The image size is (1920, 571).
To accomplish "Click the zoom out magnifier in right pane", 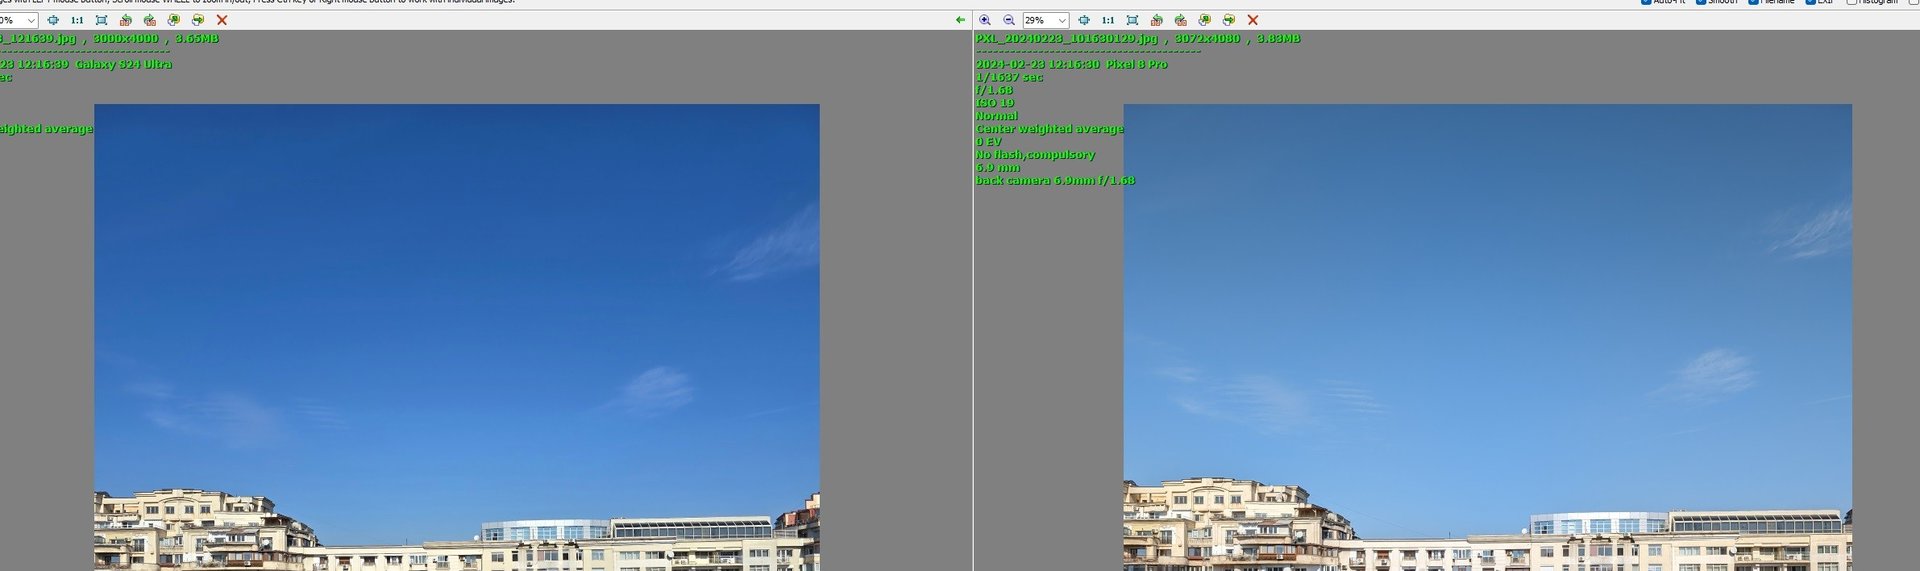I will click(1009, 20).
